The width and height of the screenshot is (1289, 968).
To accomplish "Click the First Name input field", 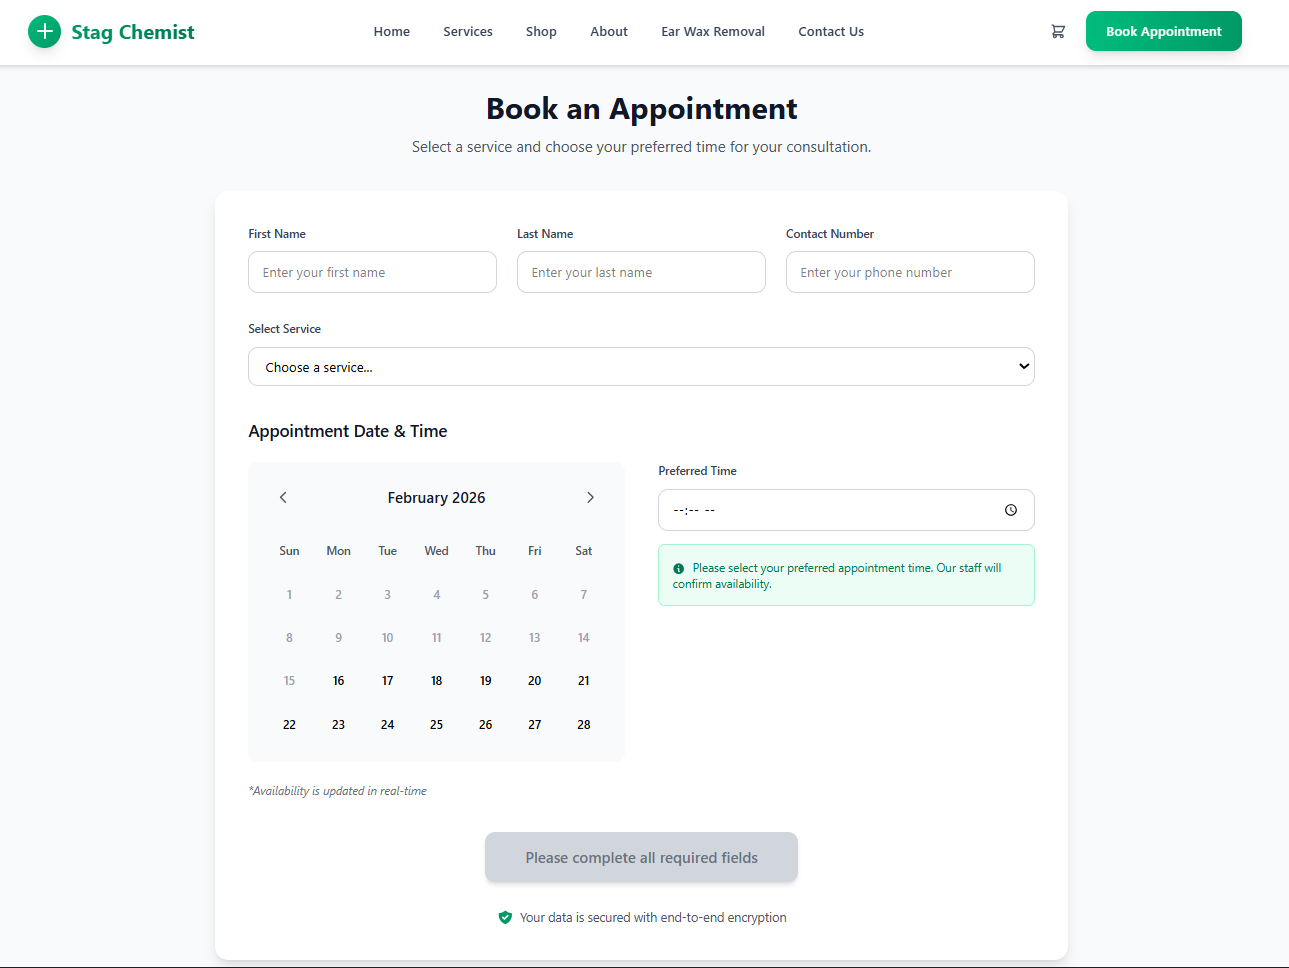I will coord(372,273).
